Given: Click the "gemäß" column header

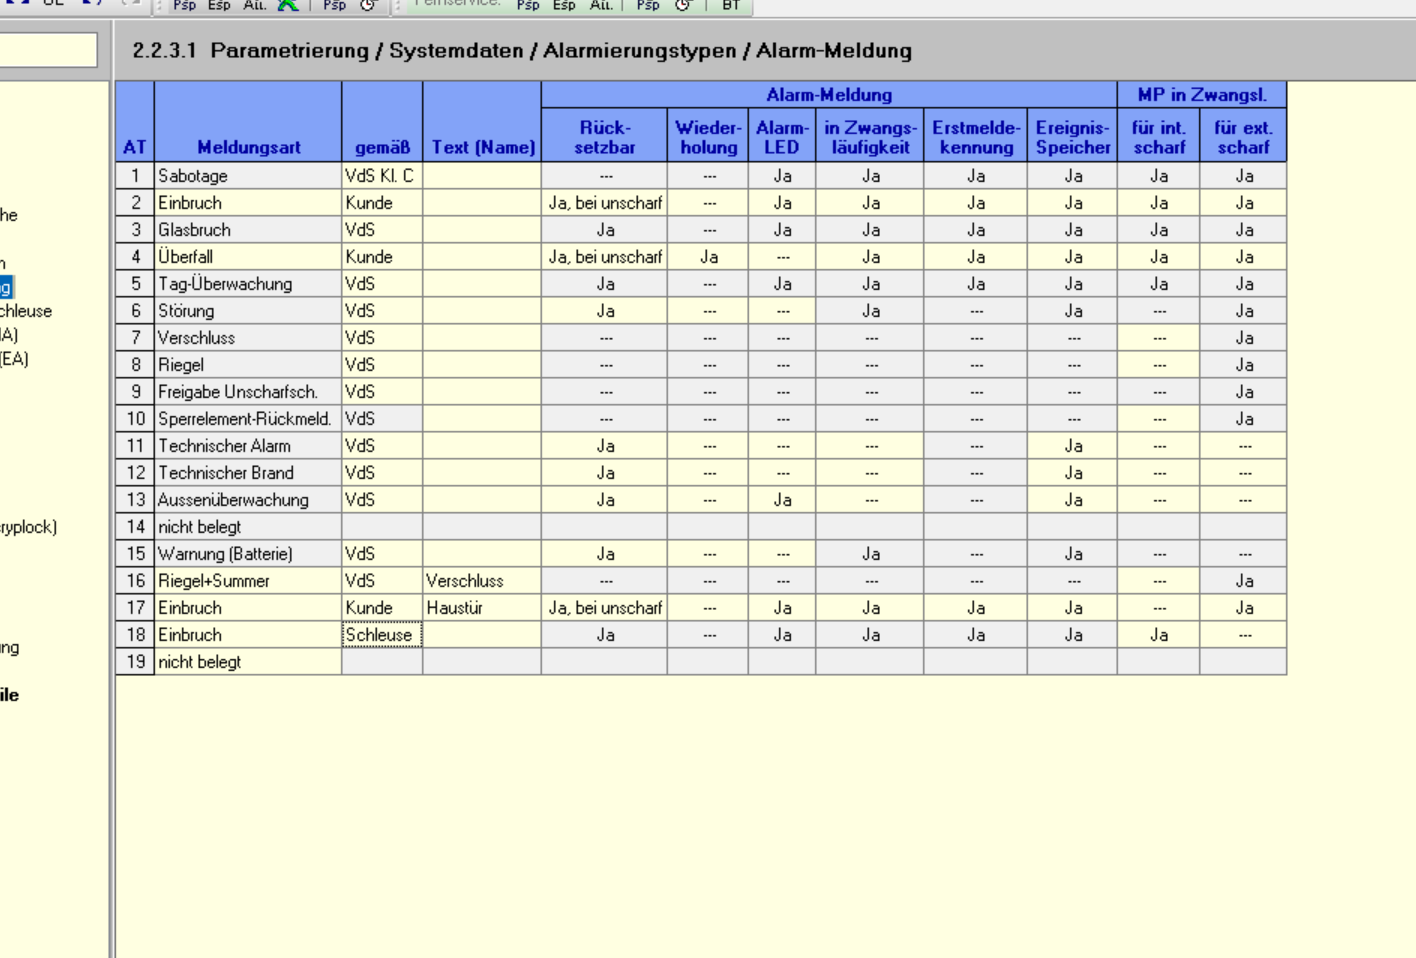Looking at the screenshot, I should 382,147.
